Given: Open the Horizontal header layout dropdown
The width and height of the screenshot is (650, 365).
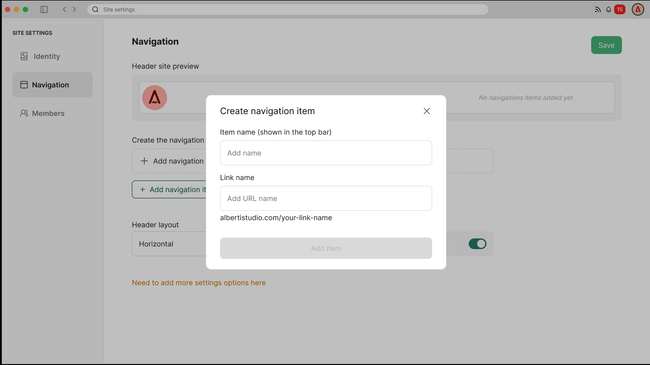Looking at the screenshot, I should 169,244.
